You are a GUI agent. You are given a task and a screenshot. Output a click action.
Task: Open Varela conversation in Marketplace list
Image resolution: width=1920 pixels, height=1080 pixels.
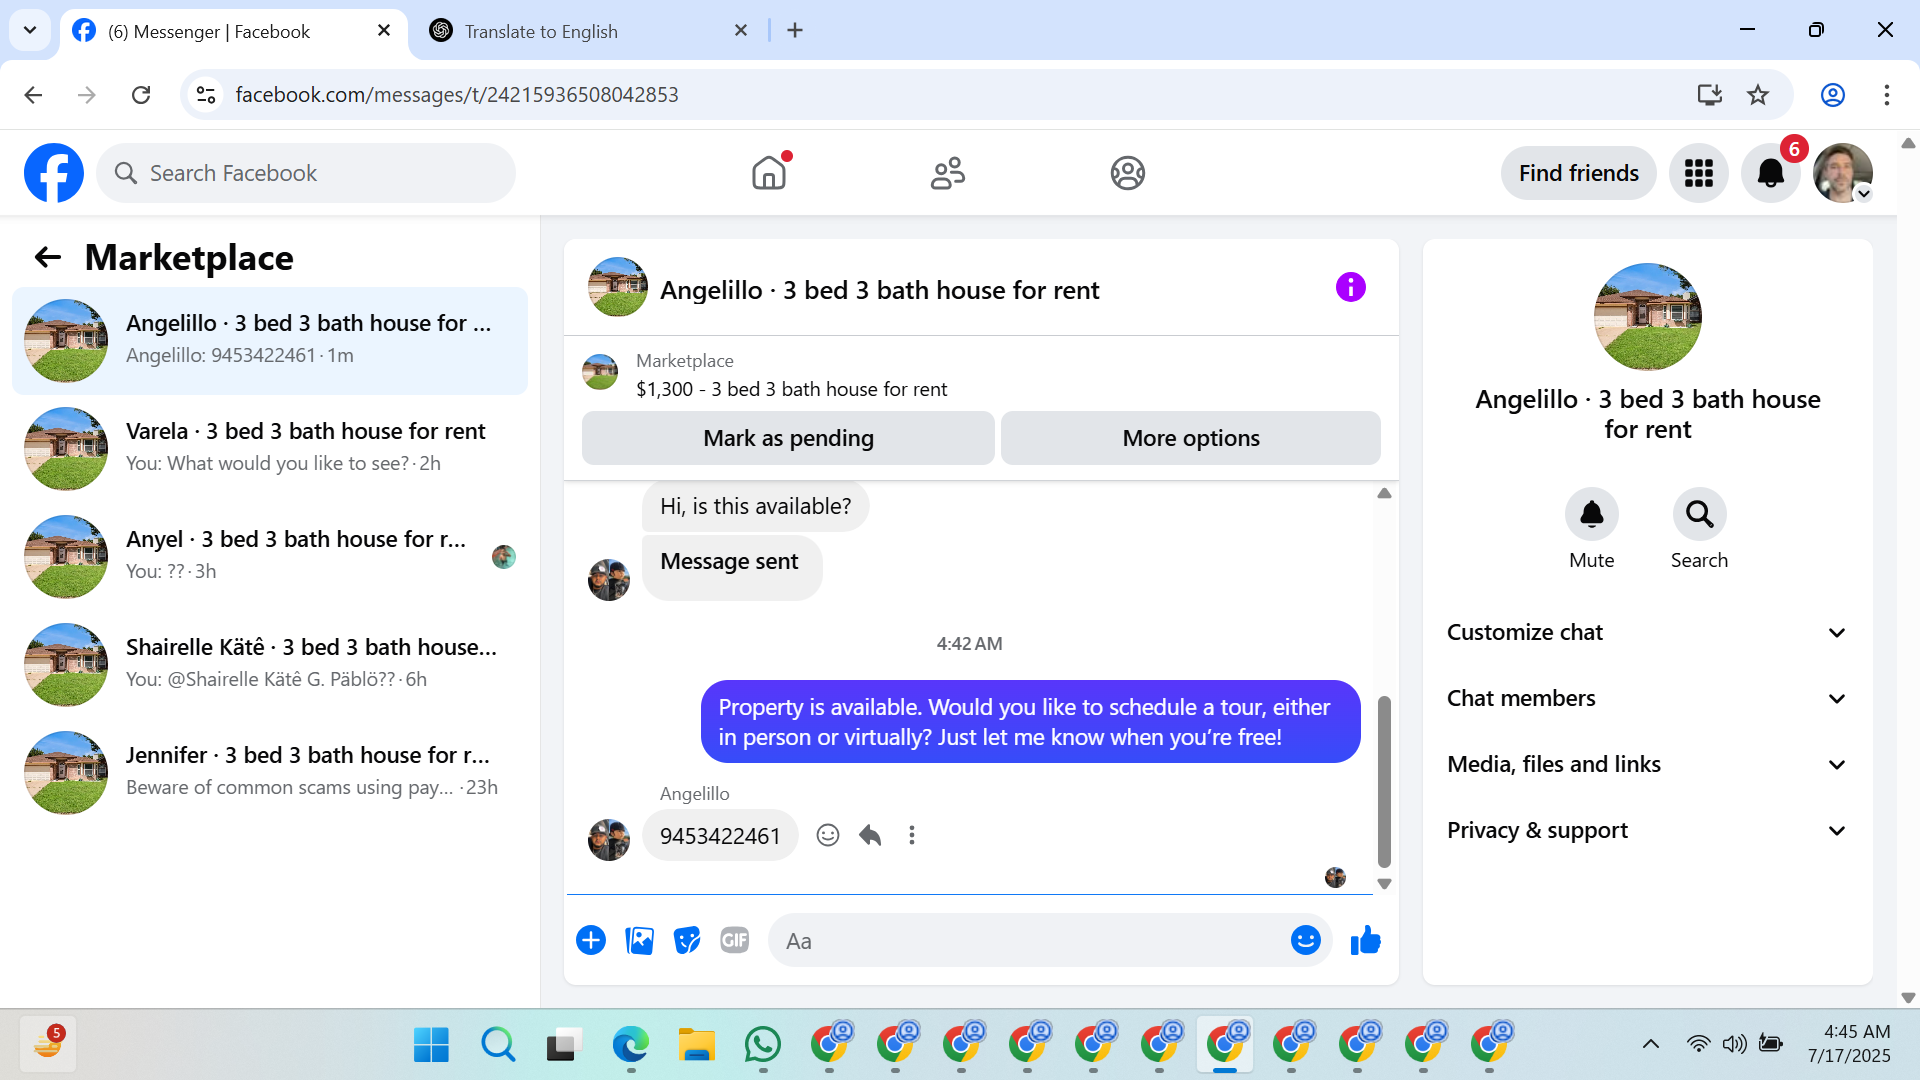tap(270, 448)
